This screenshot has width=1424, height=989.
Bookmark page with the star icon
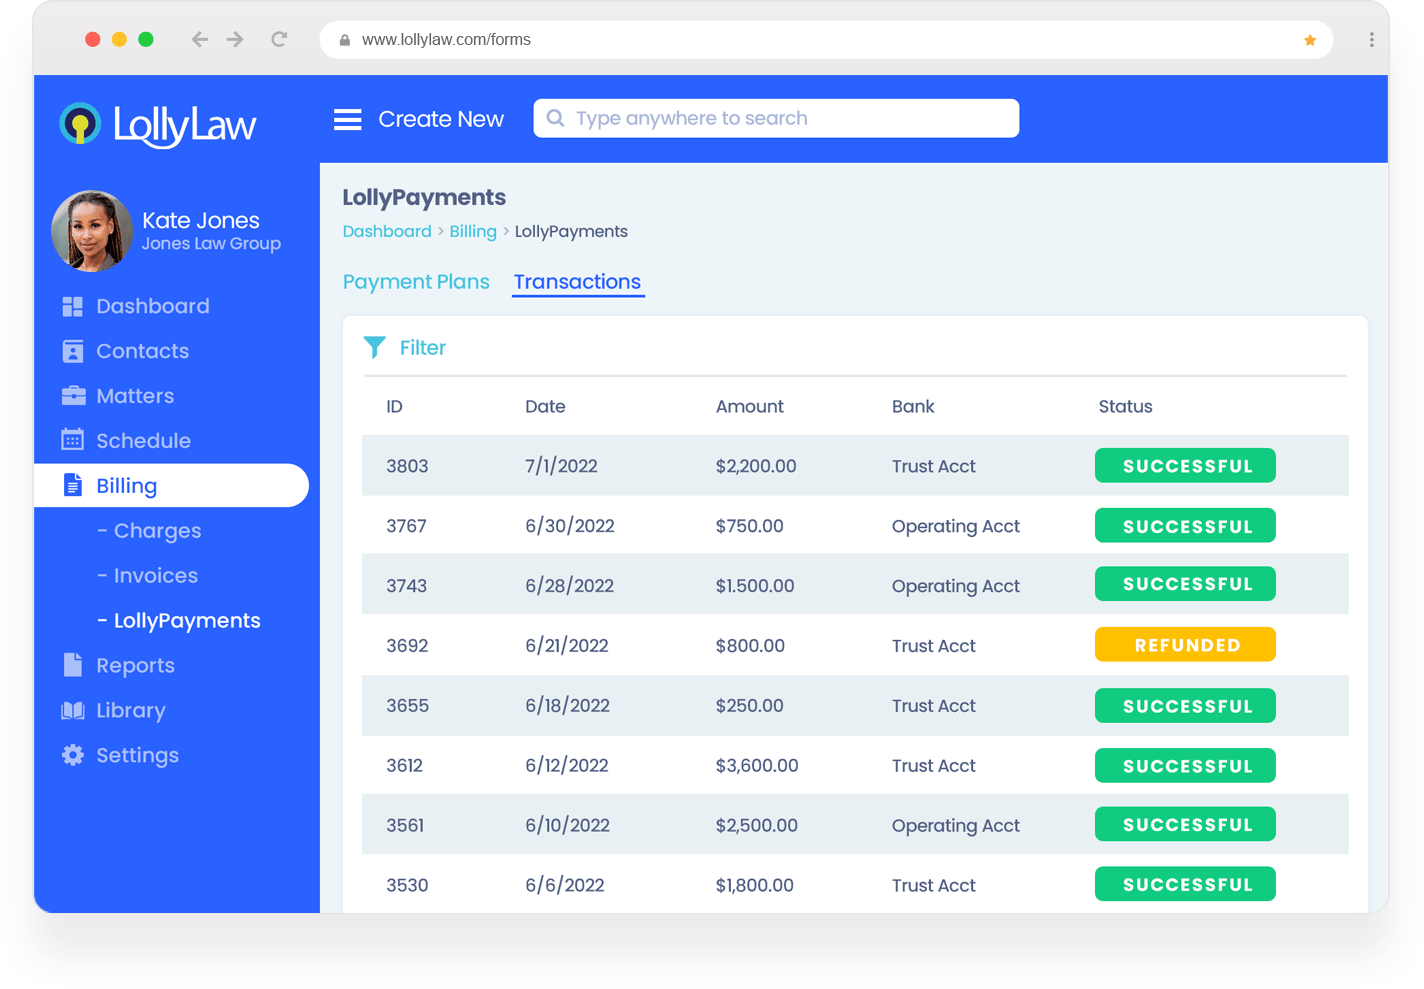pos(1310,40)
